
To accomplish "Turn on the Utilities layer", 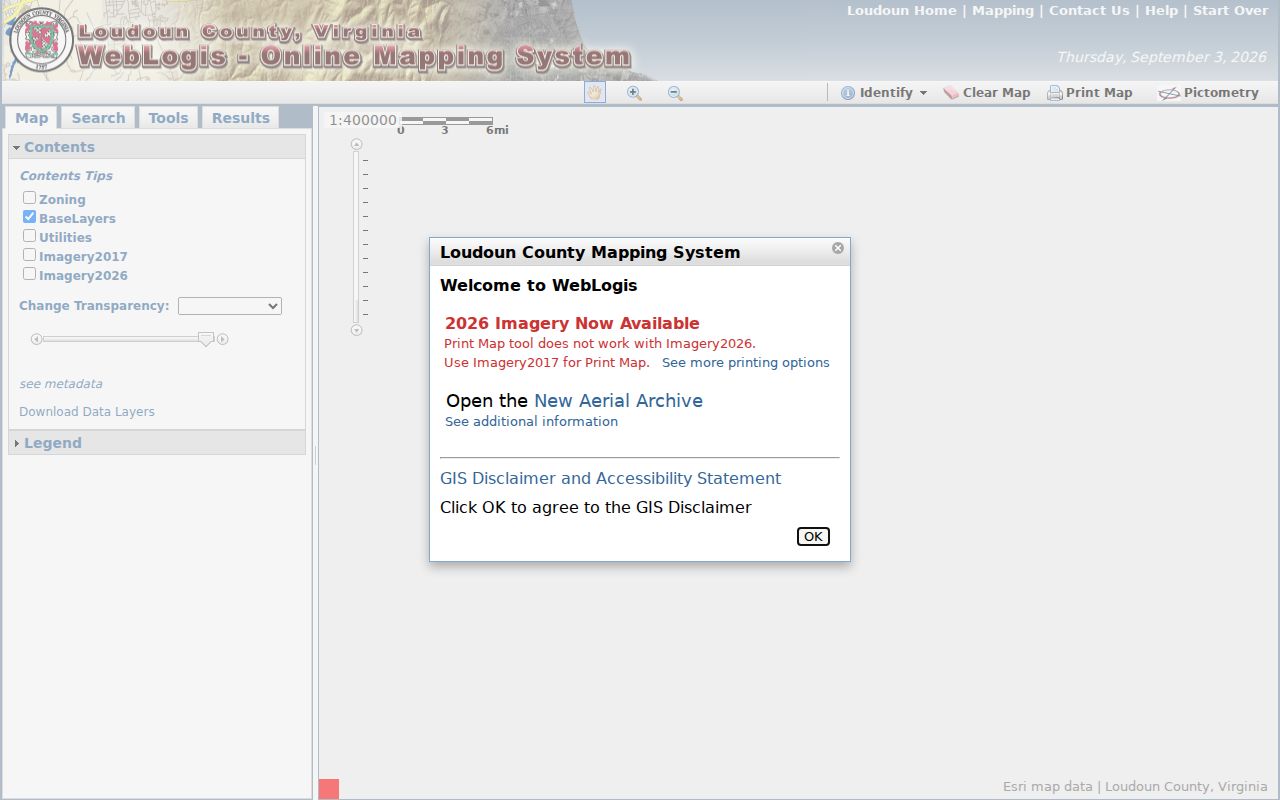I will pos(30,236).
